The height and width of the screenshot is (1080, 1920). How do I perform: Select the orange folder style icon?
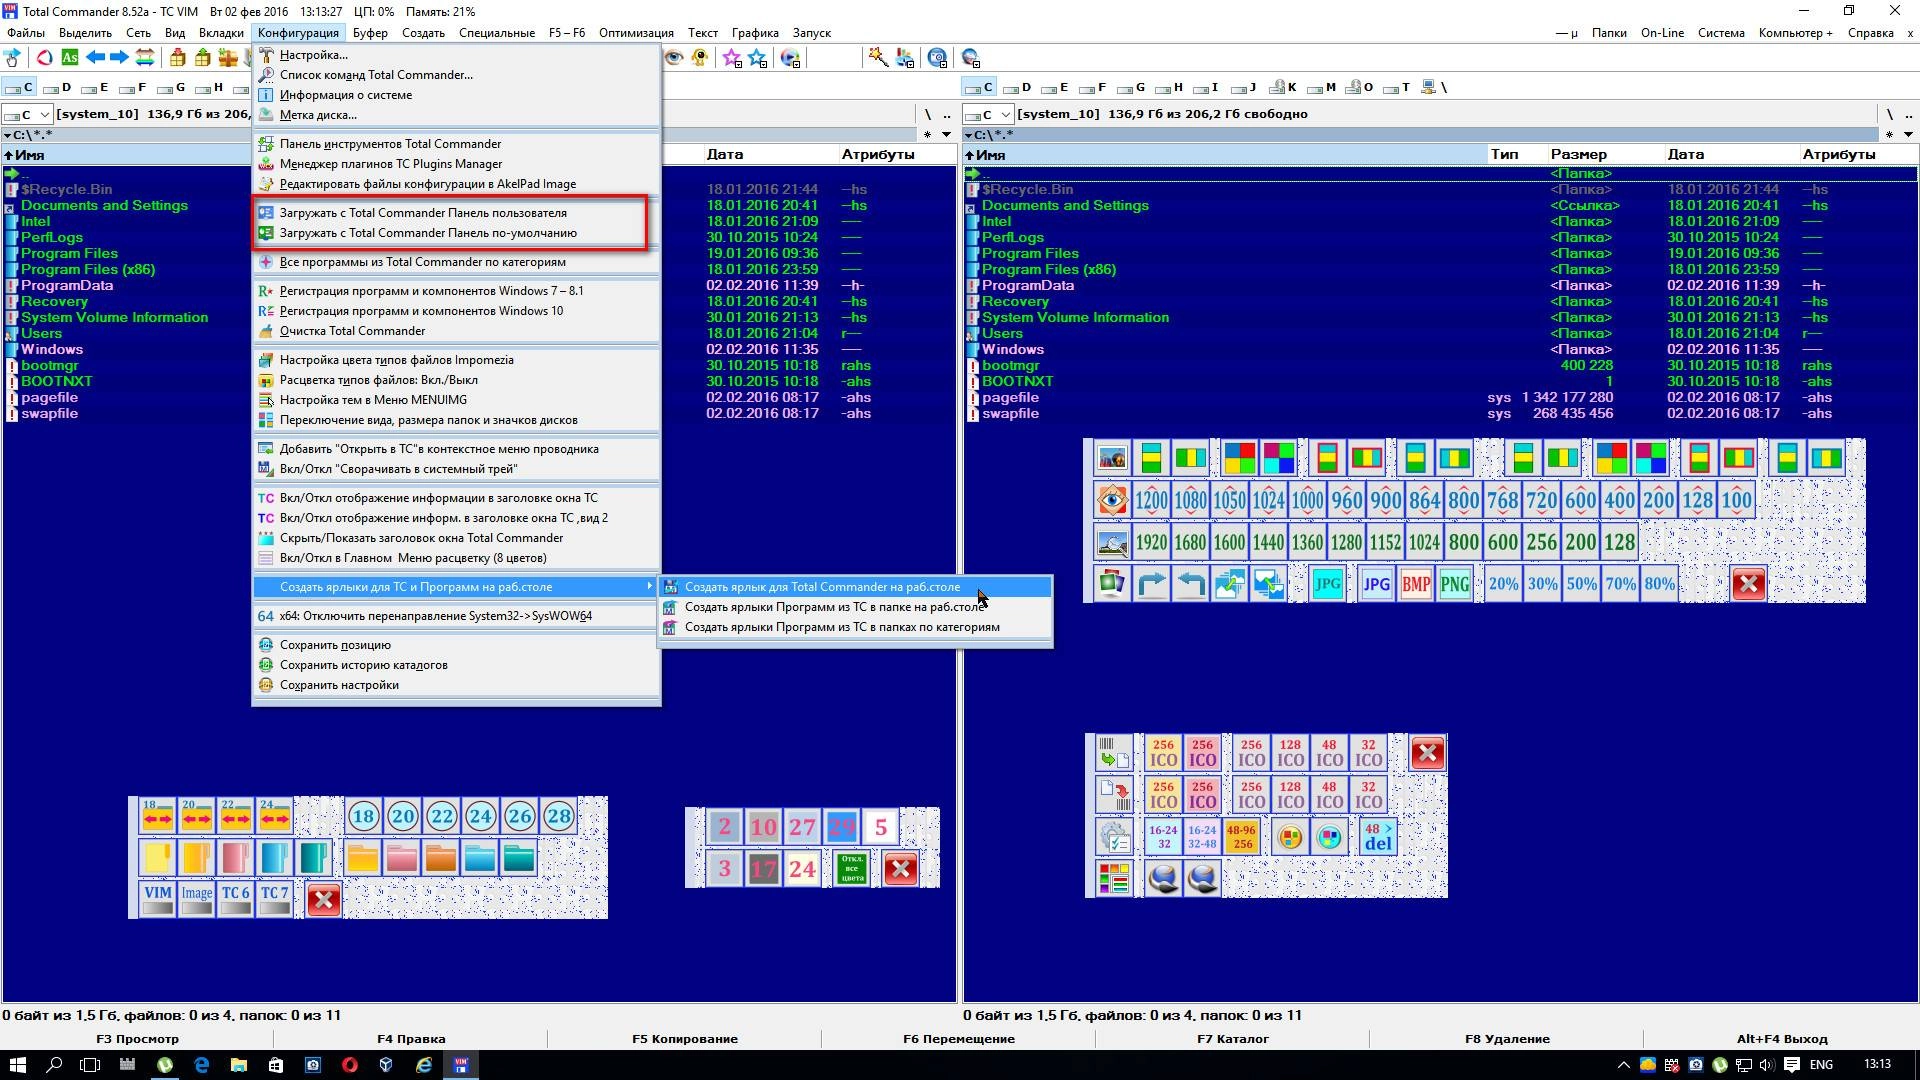click(x=441, y=858)
